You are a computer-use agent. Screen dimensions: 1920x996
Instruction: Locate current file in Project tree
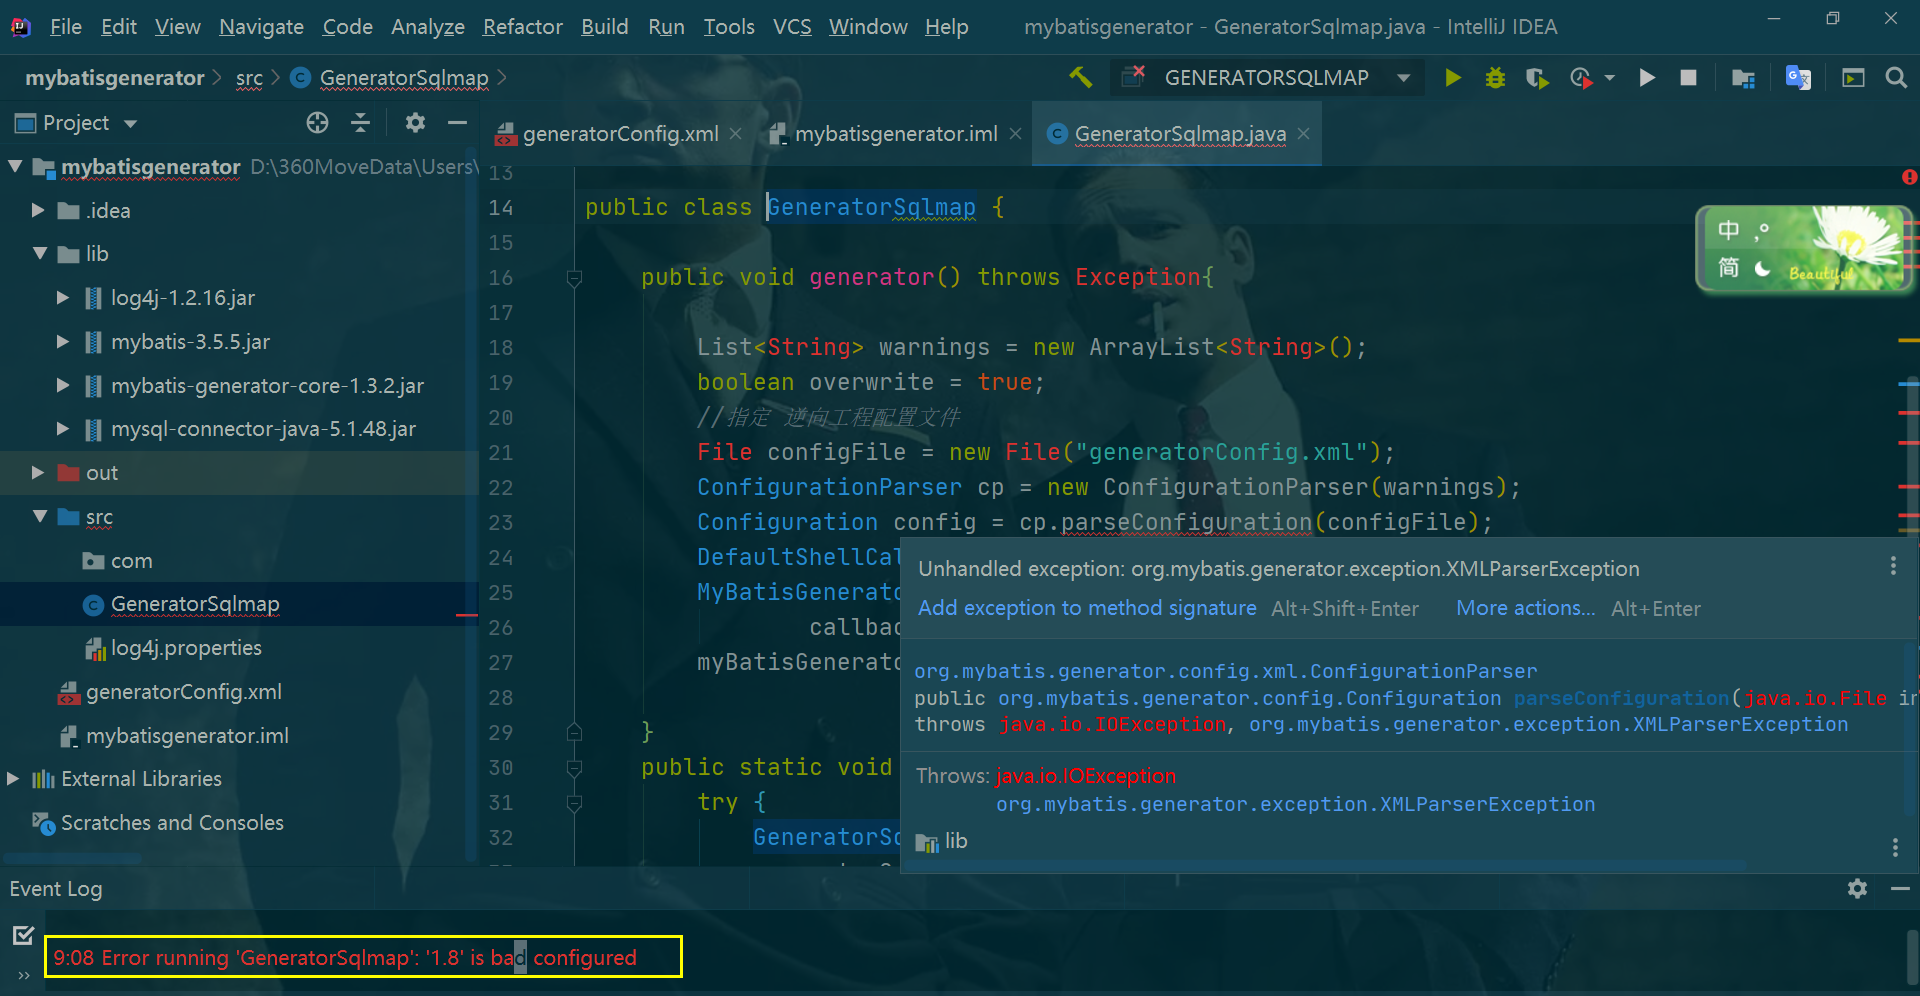tap(317, 122)
